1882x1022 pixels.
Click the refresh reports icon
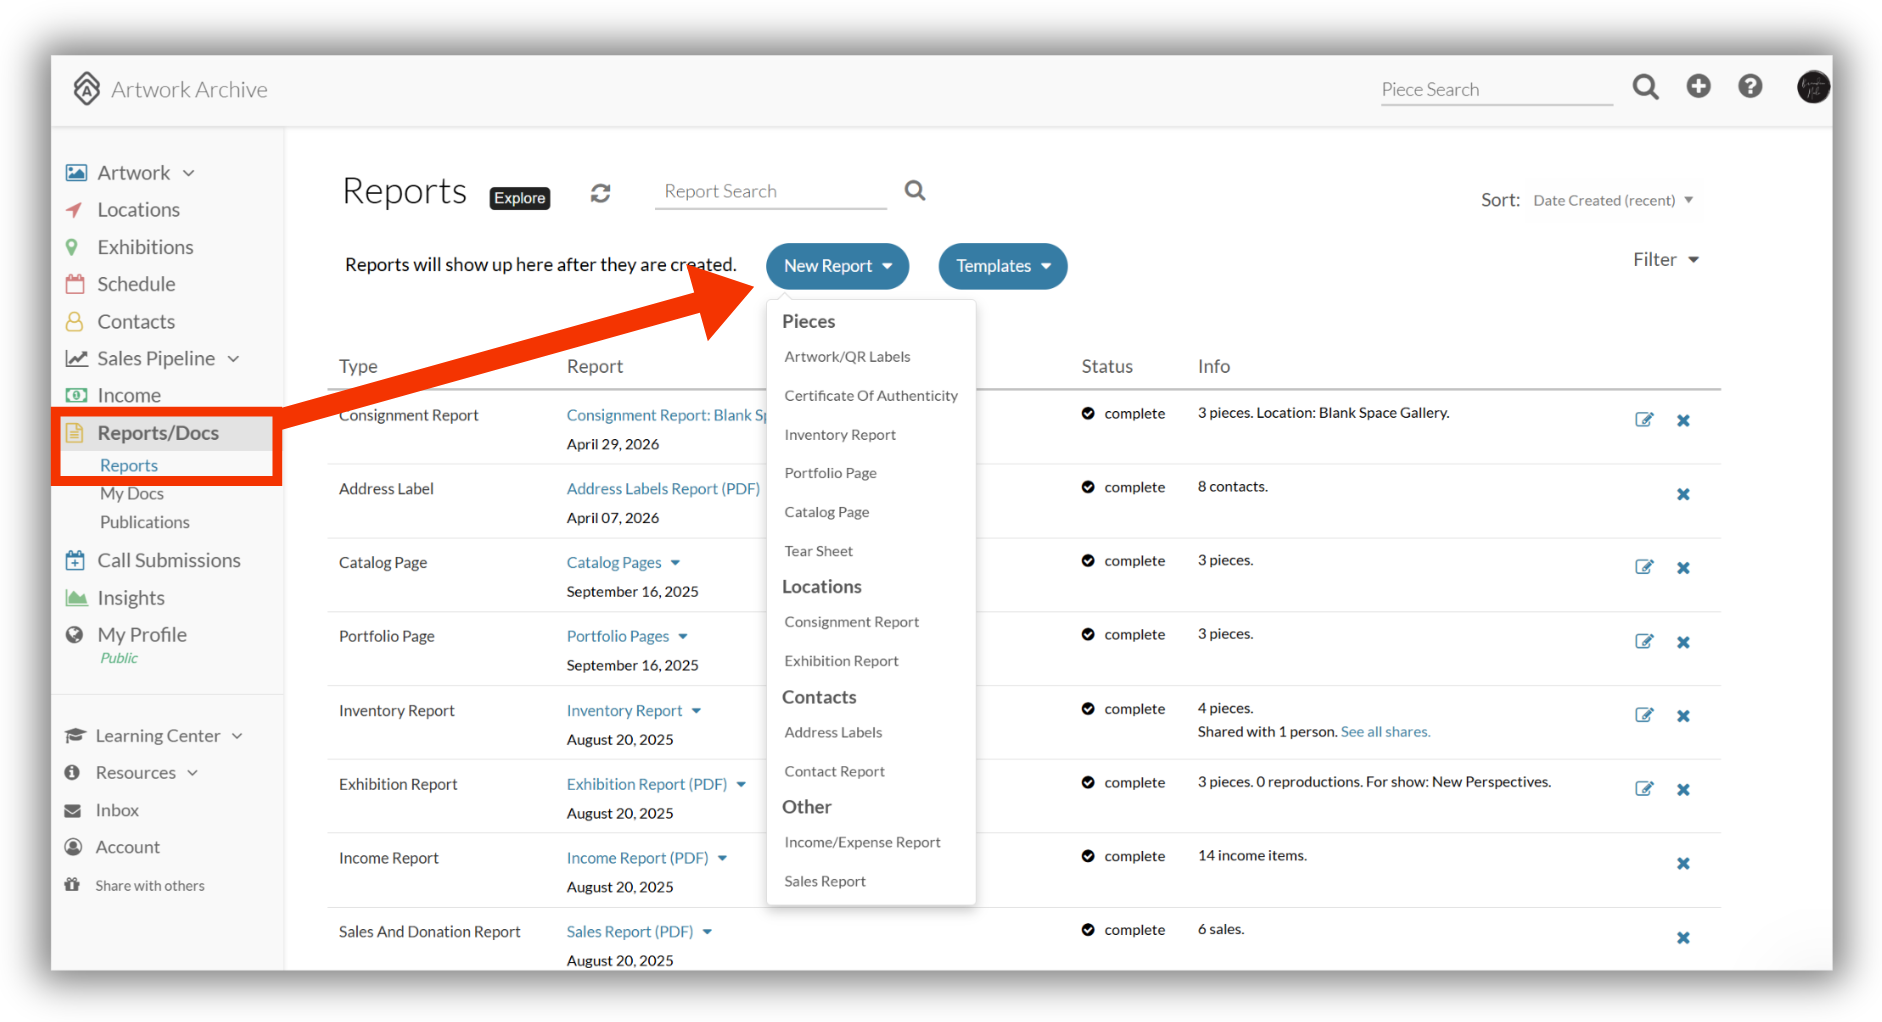pos(600,193)
